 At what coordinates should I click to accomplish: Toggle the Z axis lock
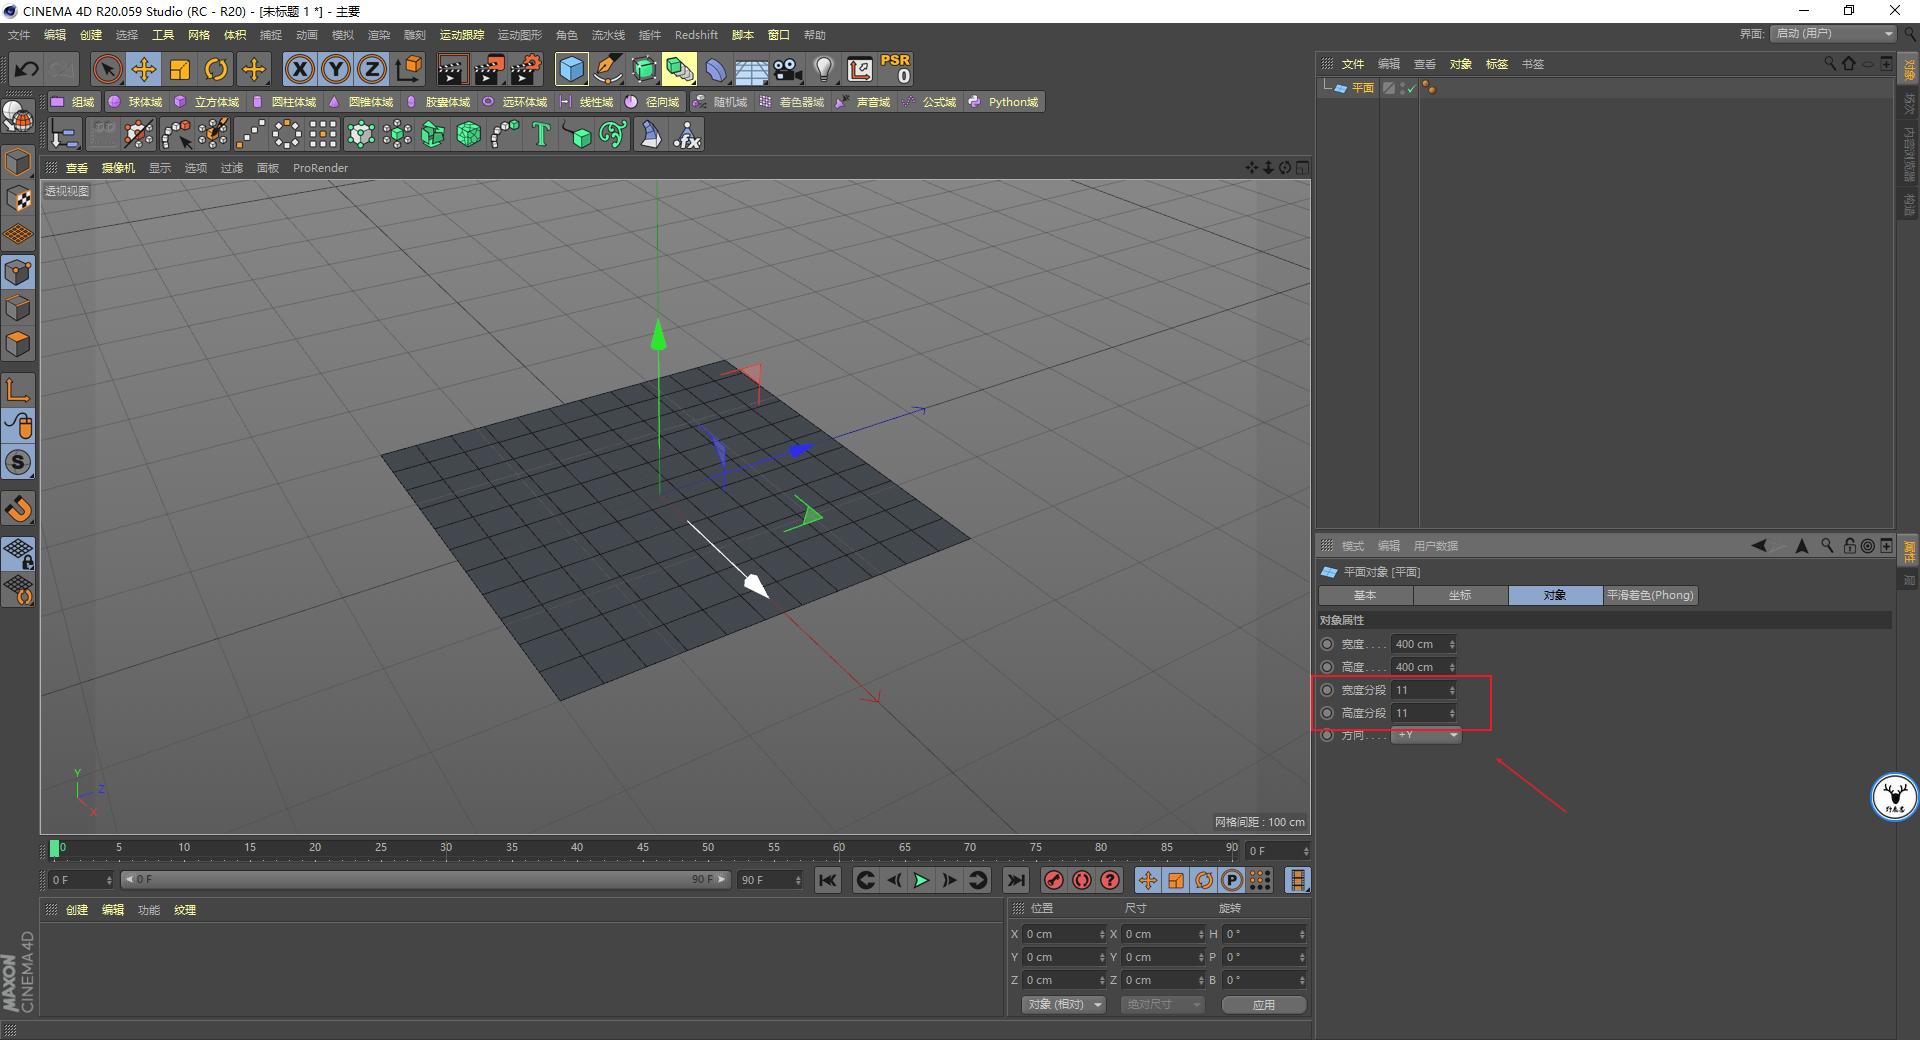point(372,69)
